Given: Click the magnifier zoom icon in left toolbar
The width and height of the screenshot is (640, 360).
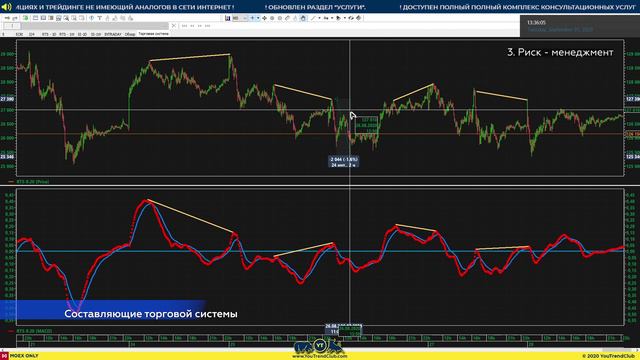Looking at the screenshot, I should tap(66, 18).
